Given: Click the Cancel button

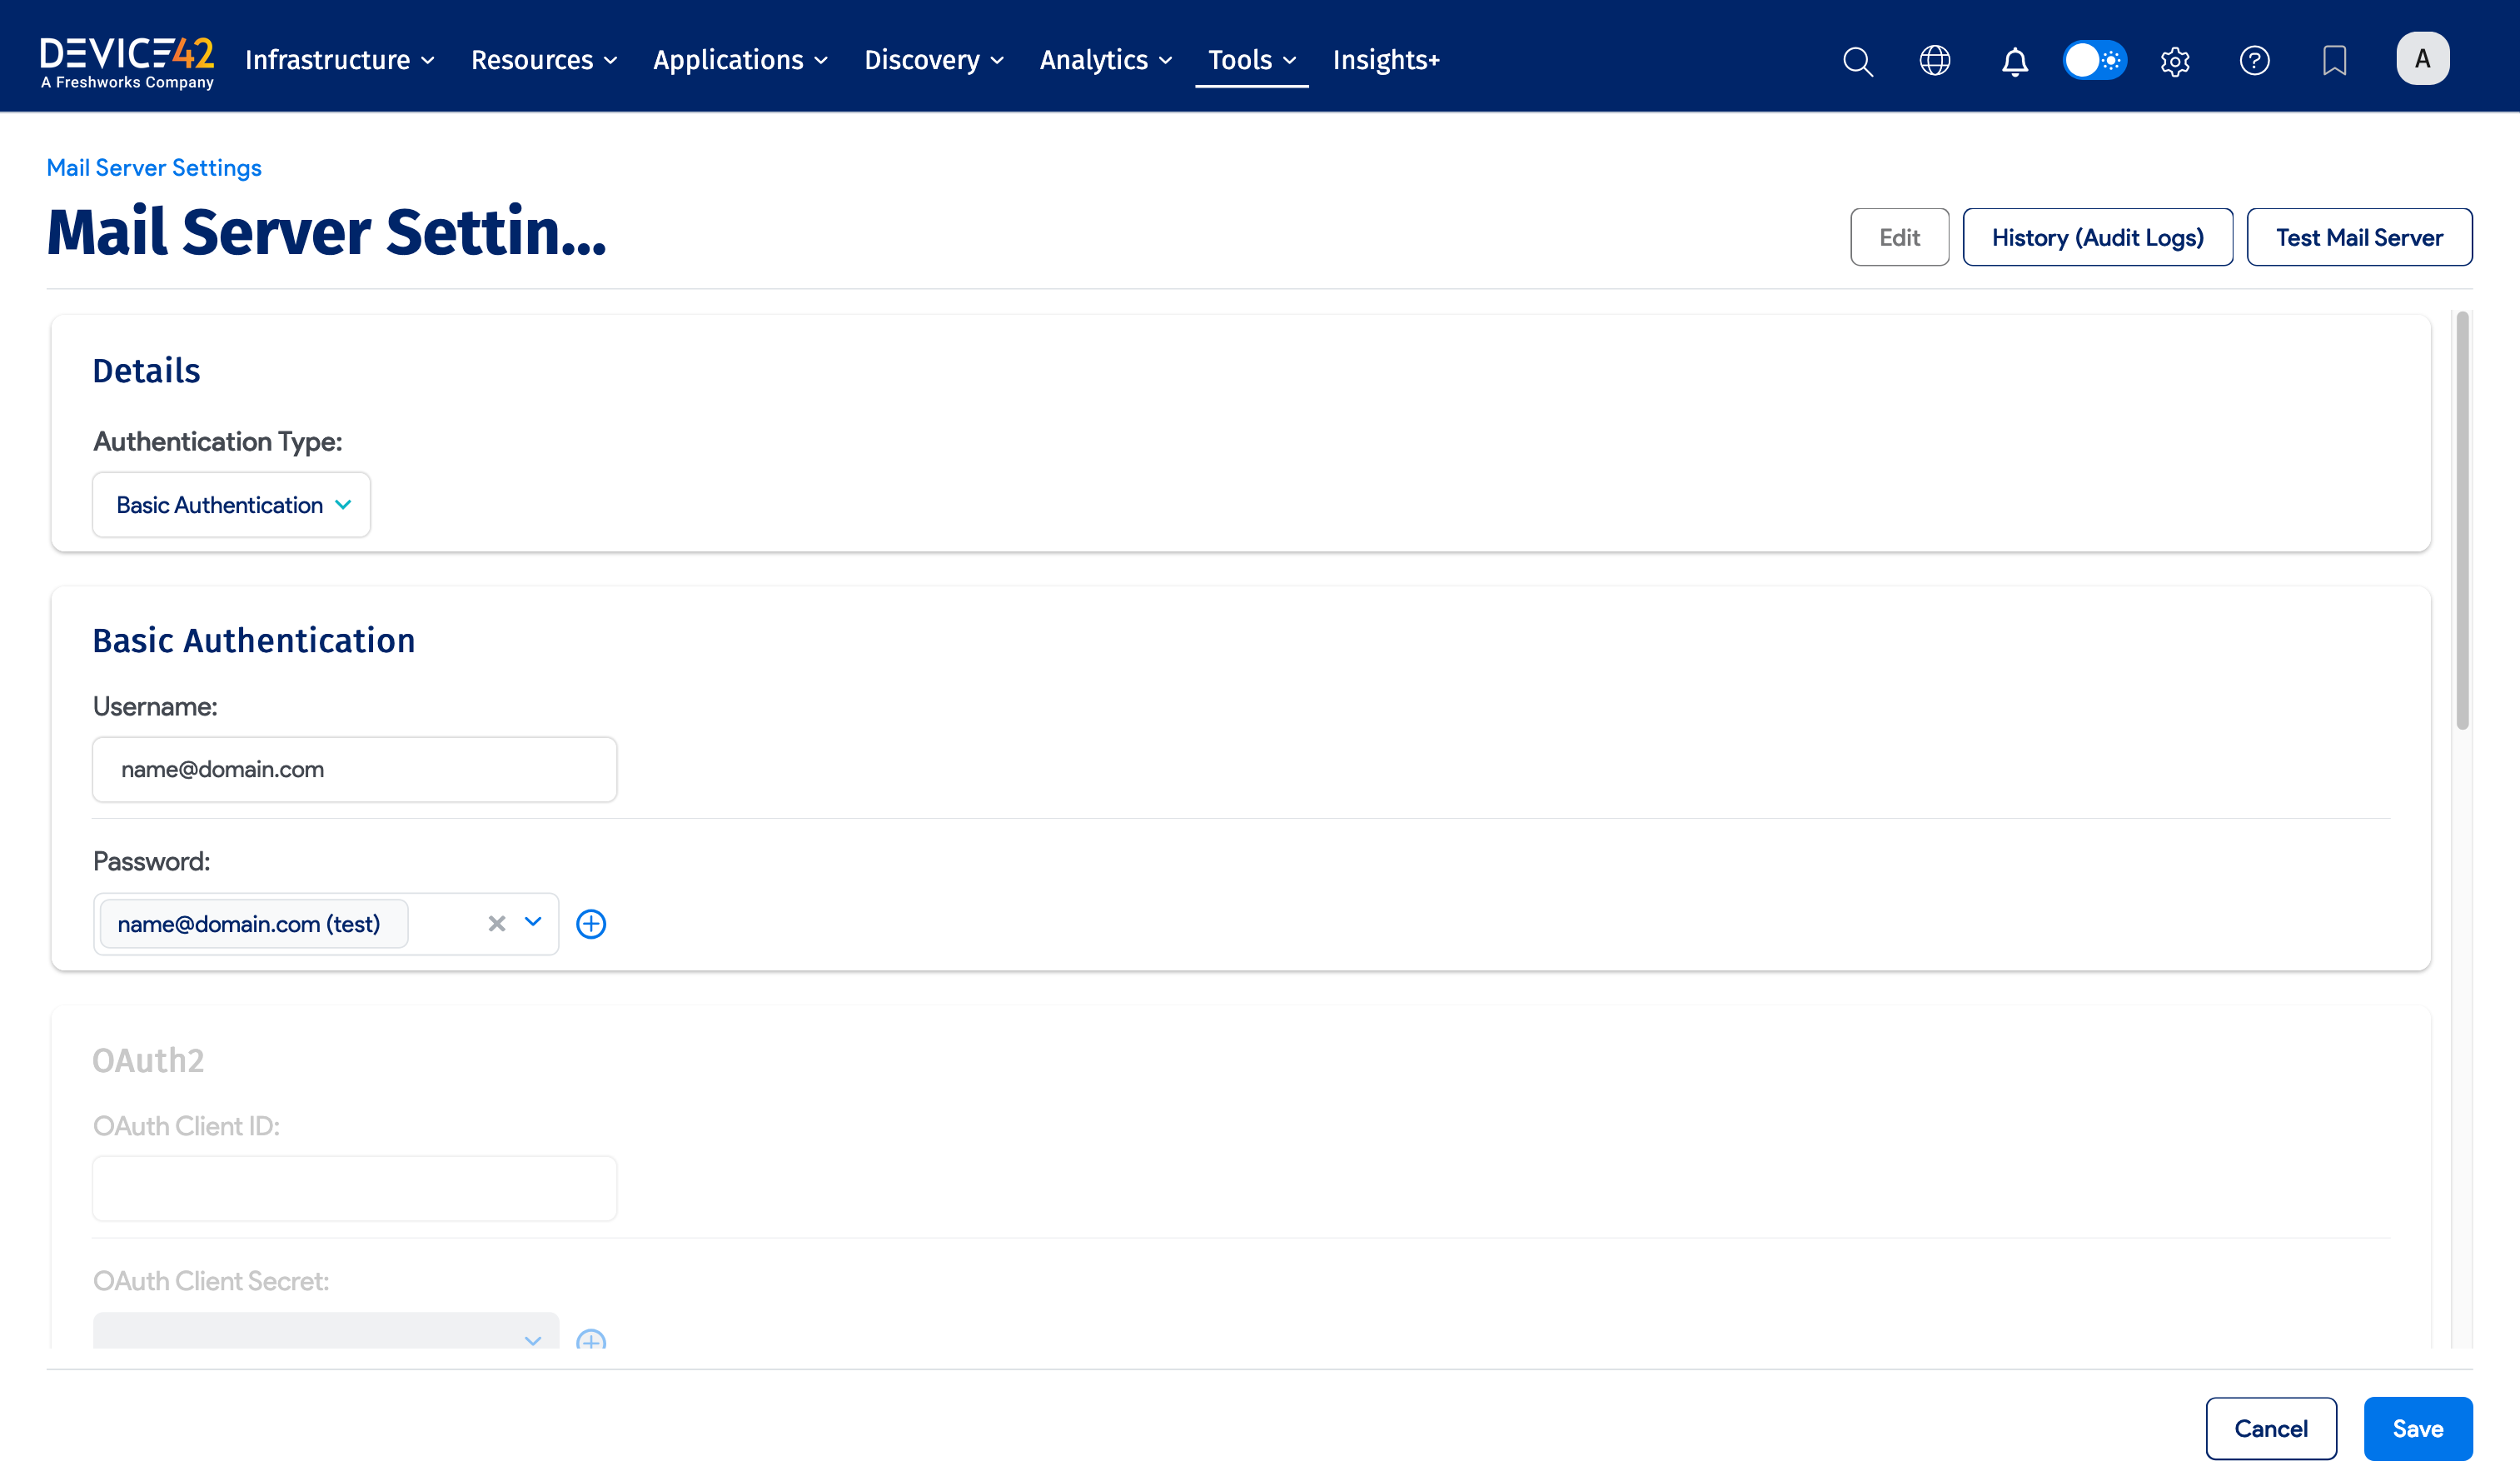Looking at the screenshot, I should [2271, 1428].
